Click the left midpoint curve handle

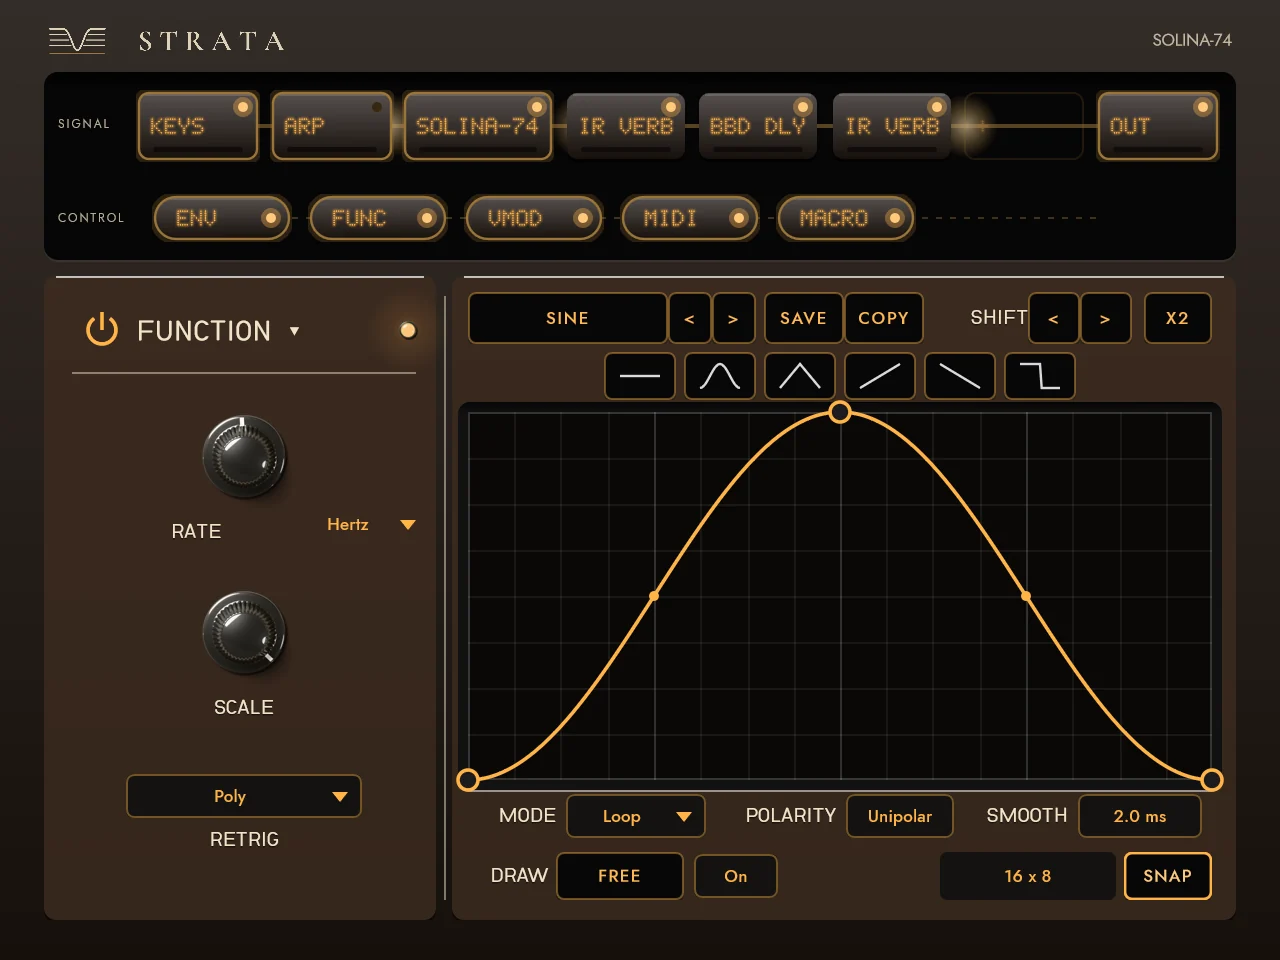coord(654,596)
